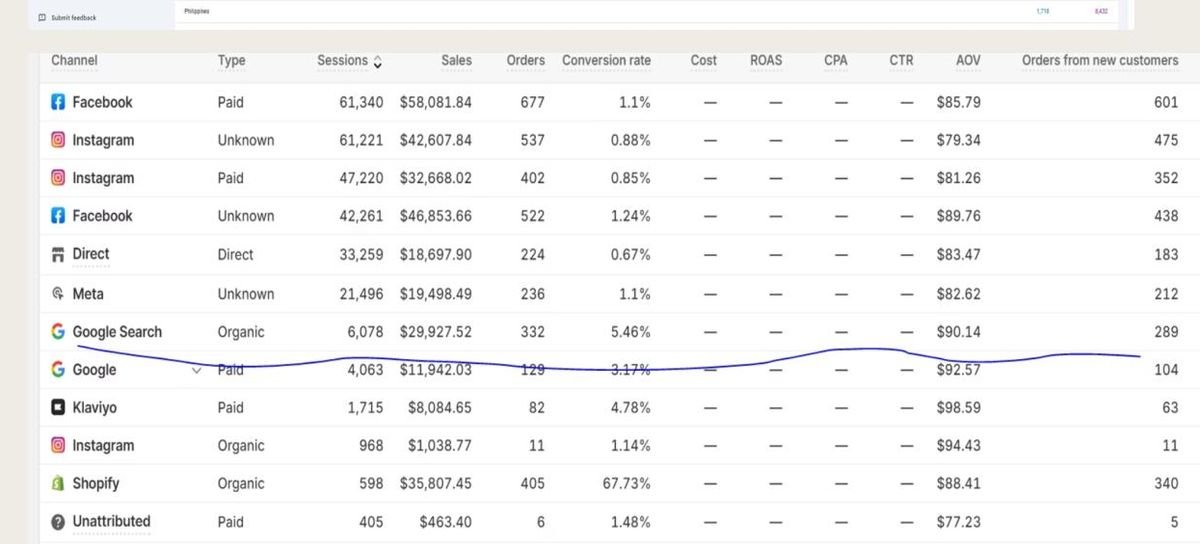1200x544 pixels.
Task: Select Type value Direct
Action: (x=235, y=254)
